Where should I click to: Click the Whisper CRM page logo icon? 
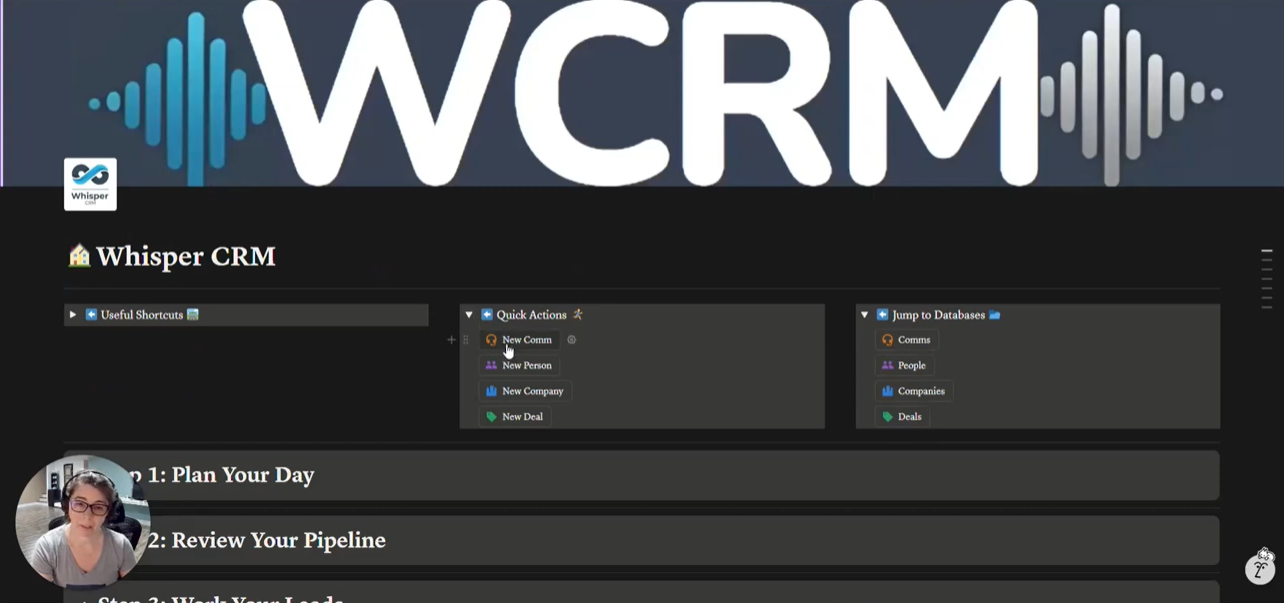[90, 184]
